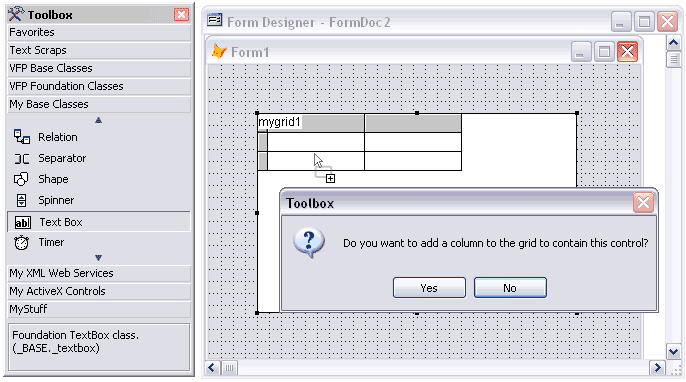Image resolution: width=686 pixels, height=382 pixels.
Task: Open the Text Scraps category
Action: point(99,50)
